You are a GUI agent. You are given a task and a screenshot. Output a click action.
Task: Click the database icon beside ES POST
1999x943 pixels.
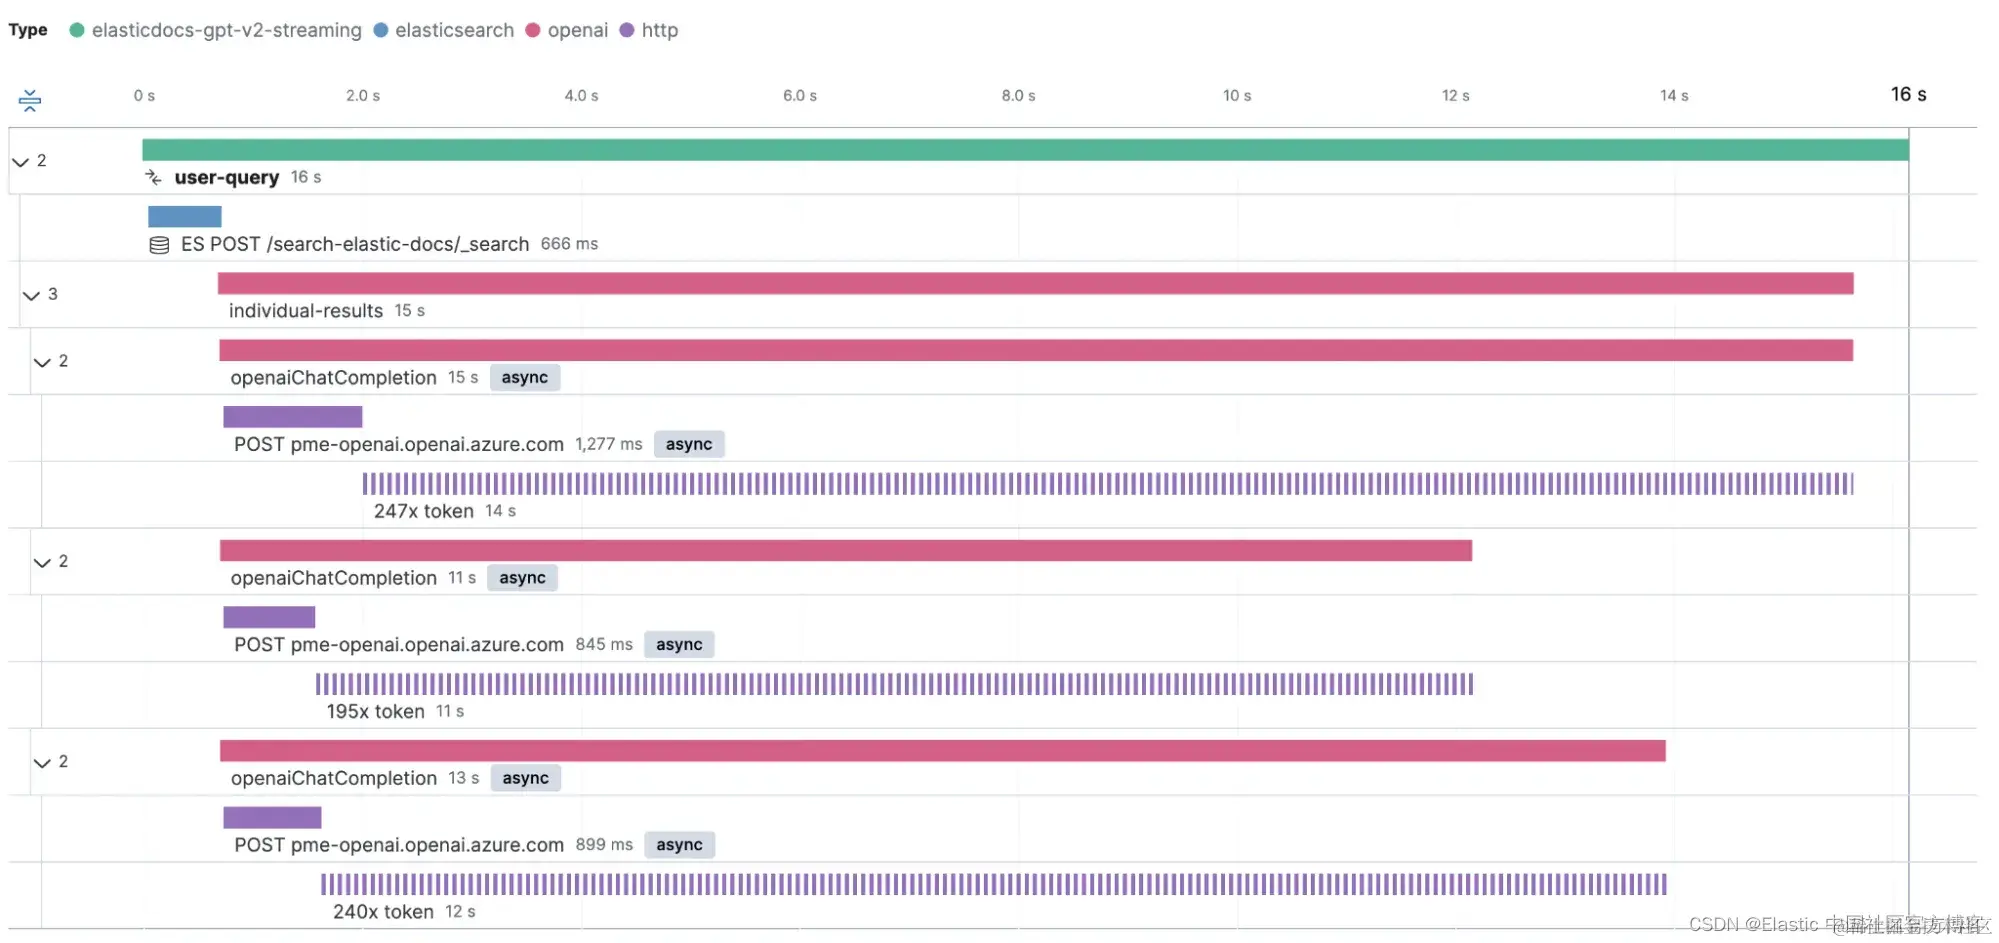pyautogui.click(x=159, y=245)
